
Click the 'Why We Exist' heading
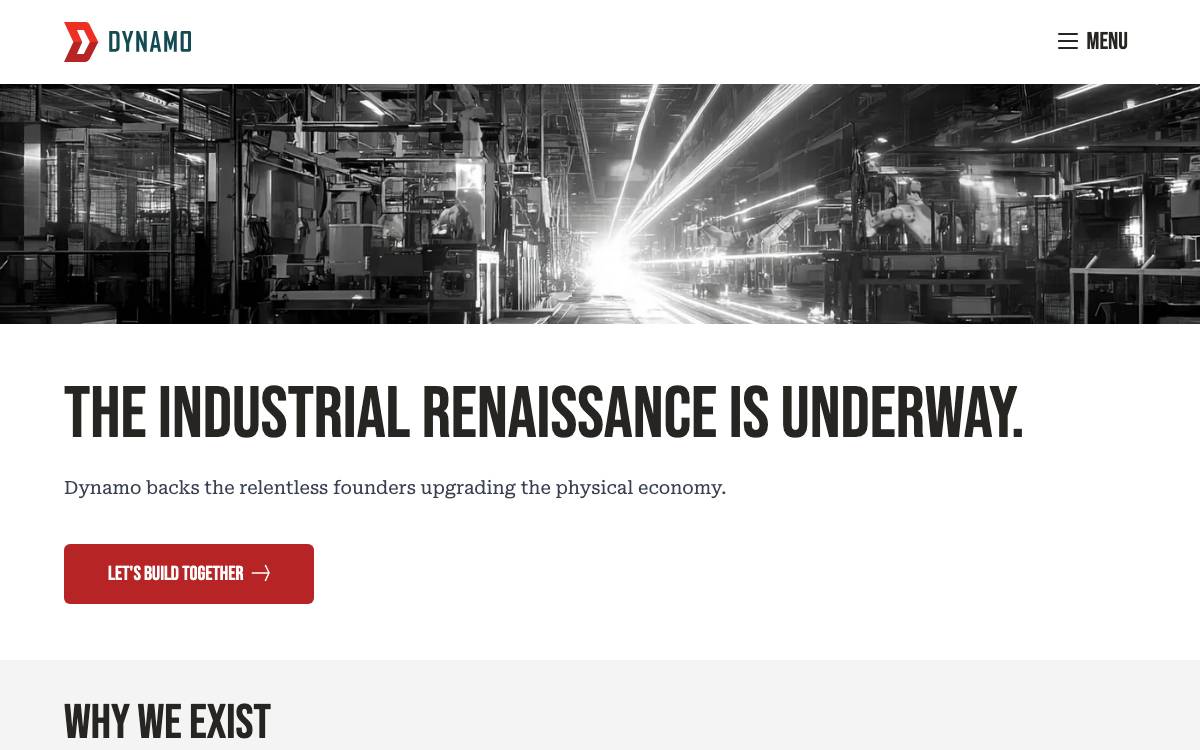tap(167, 722)
